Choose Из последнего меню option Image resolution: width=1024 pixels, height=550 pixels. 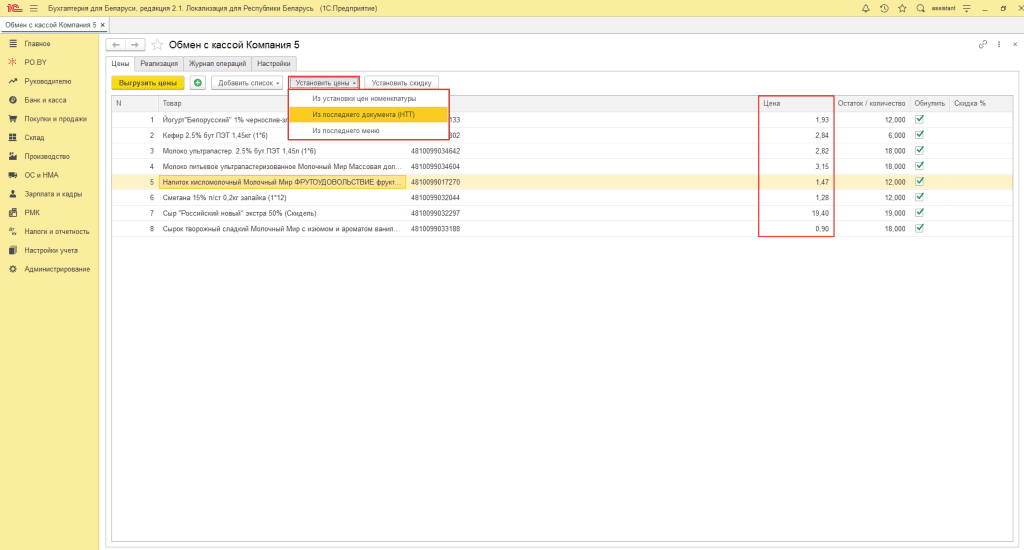(x=368, y=131)
